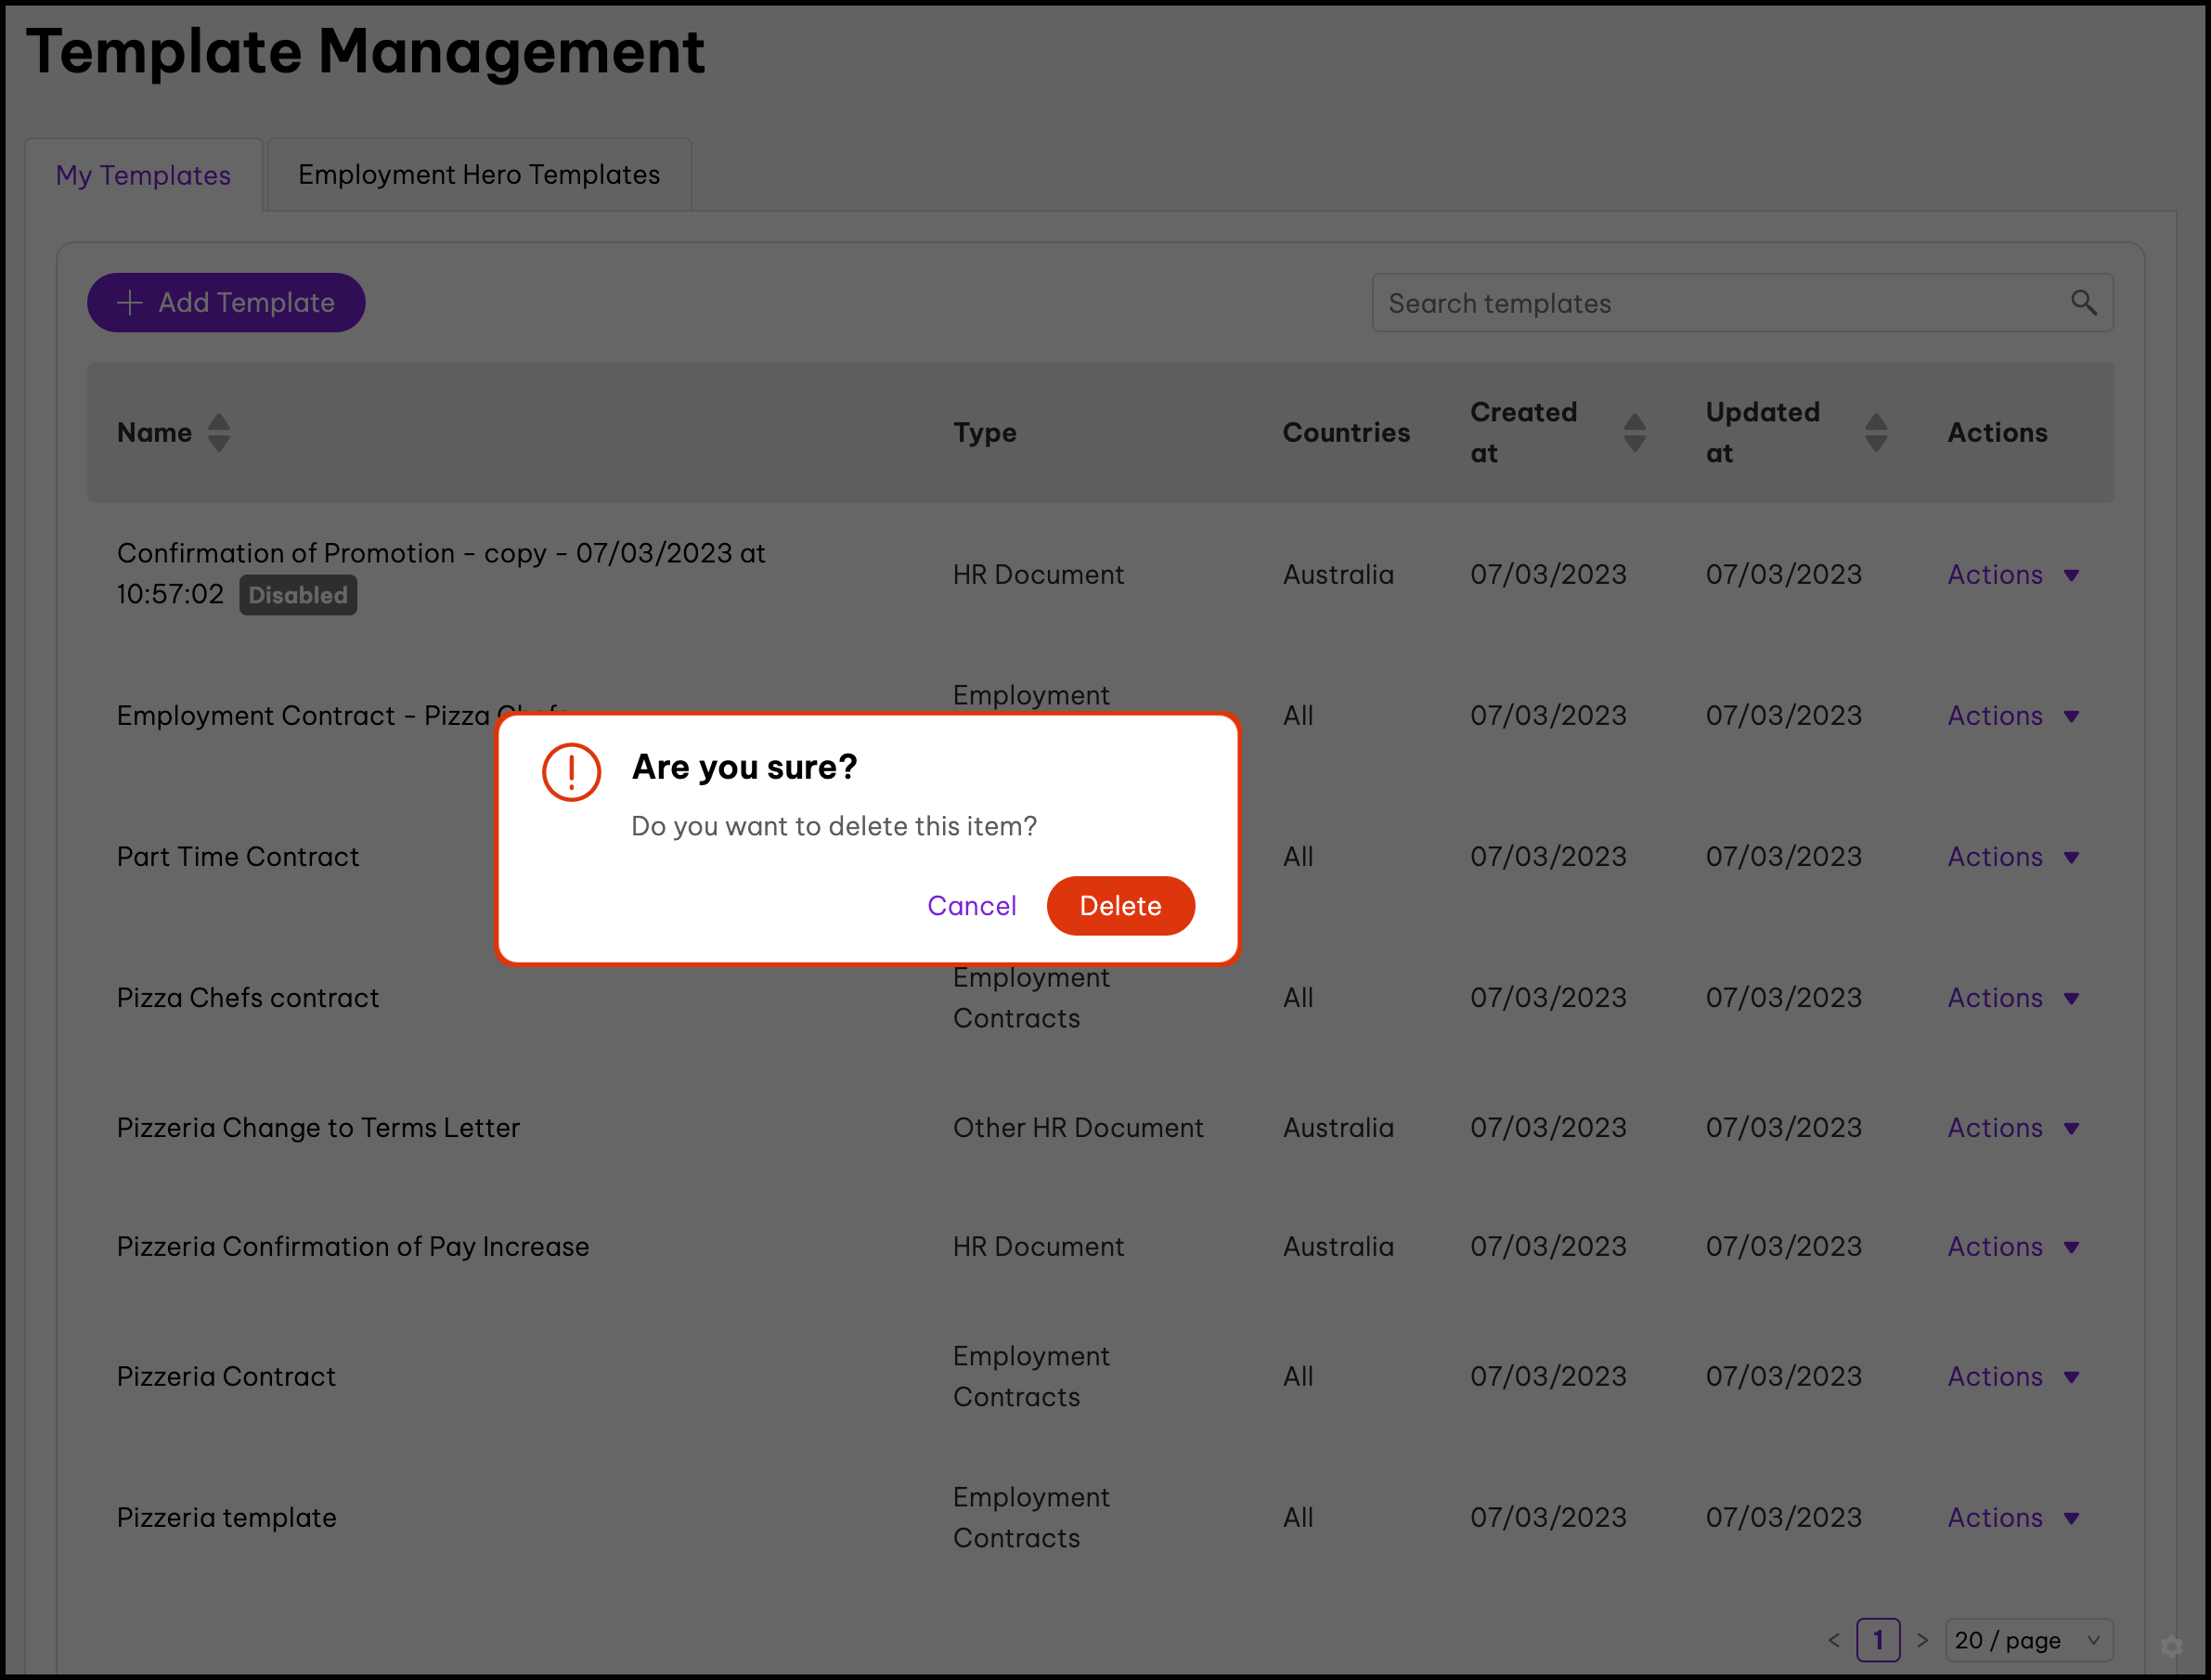
Task: Switch to Employment Hero Templates tab
Action: (x=479, y=175)
